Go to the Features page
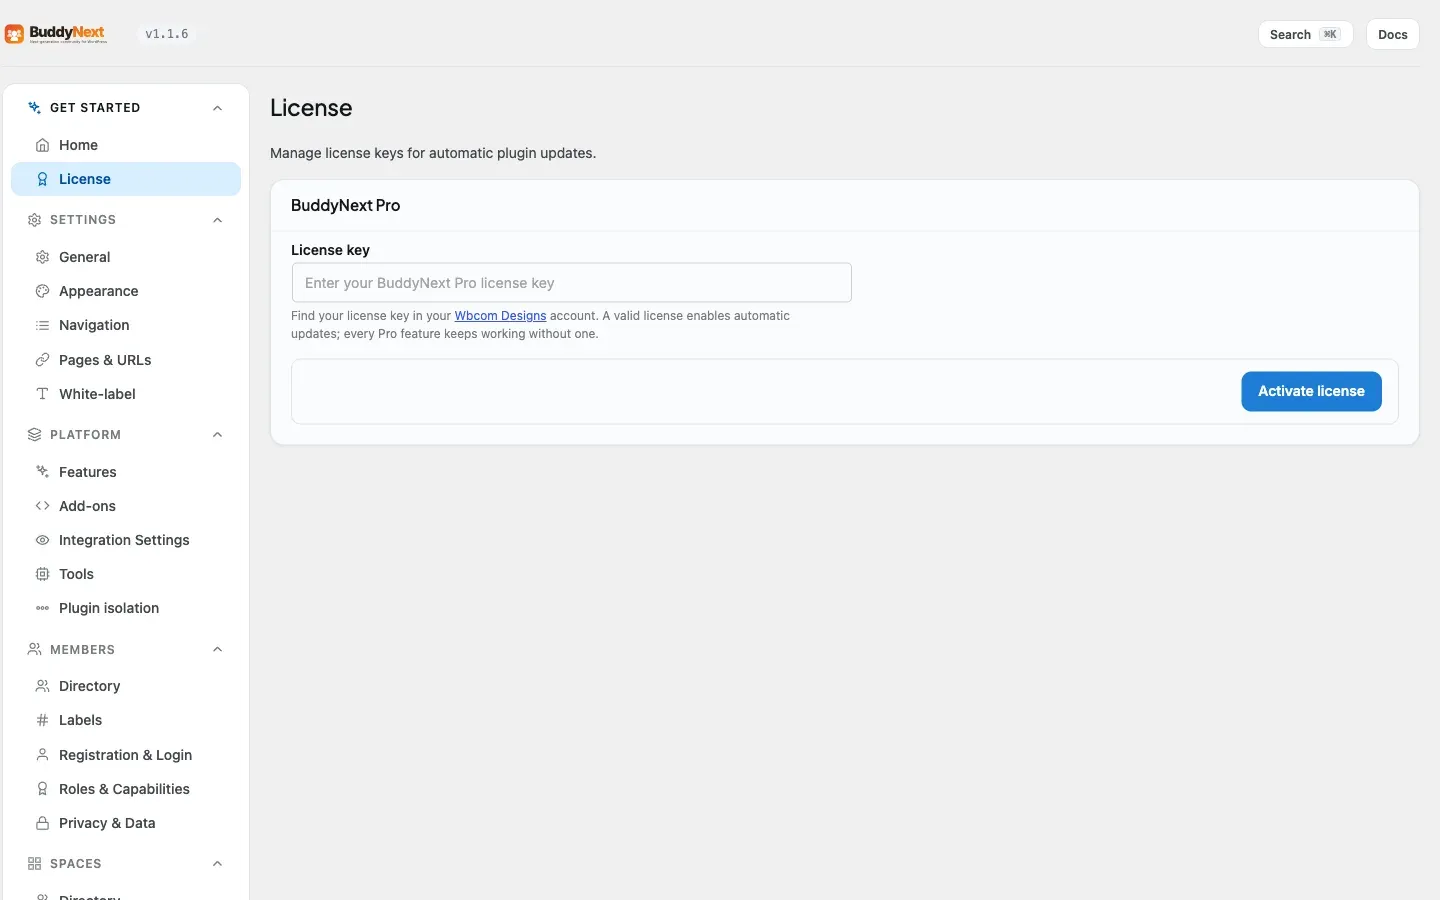Screen dimensions: 1440x900 pyautogui.click(x=126, y=472)
